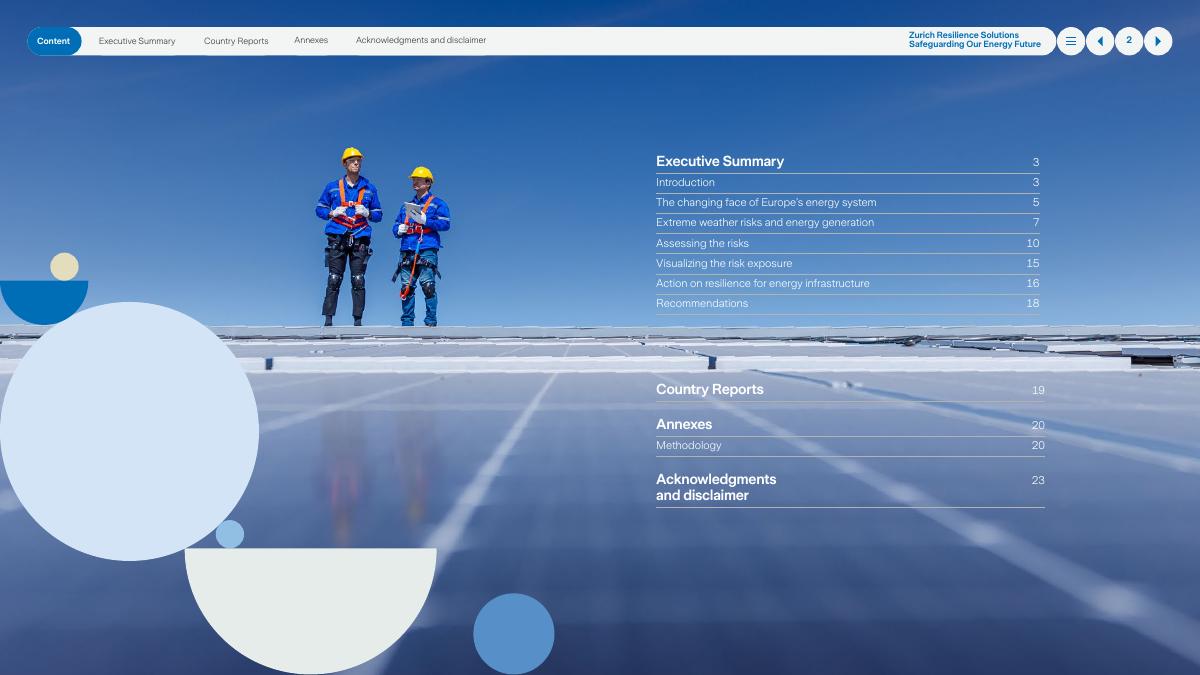Open the Executive Summary heading link
Viewport: 1200px width, 675px height.
(x=720, y=161)
